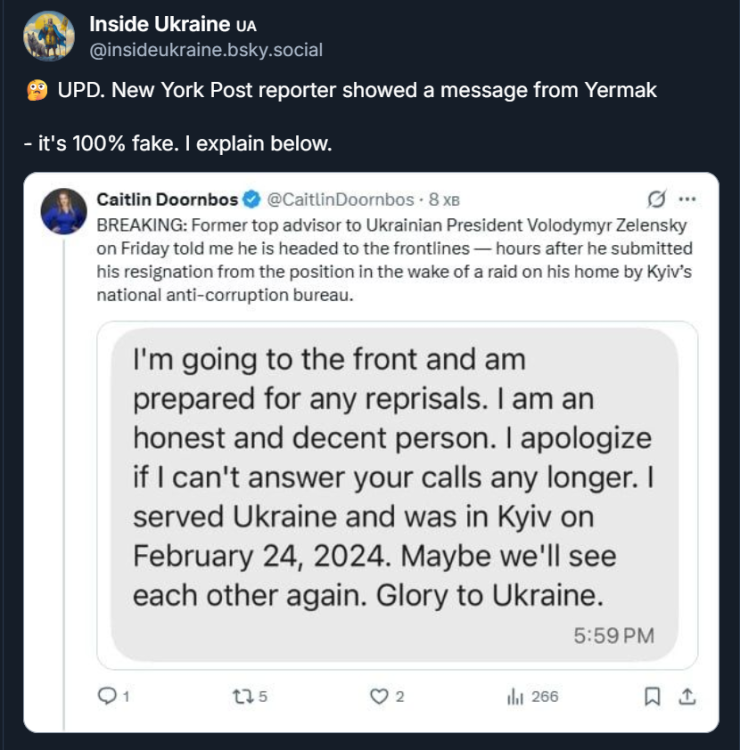Click the reply speech bubble icon

coord(106,696)
